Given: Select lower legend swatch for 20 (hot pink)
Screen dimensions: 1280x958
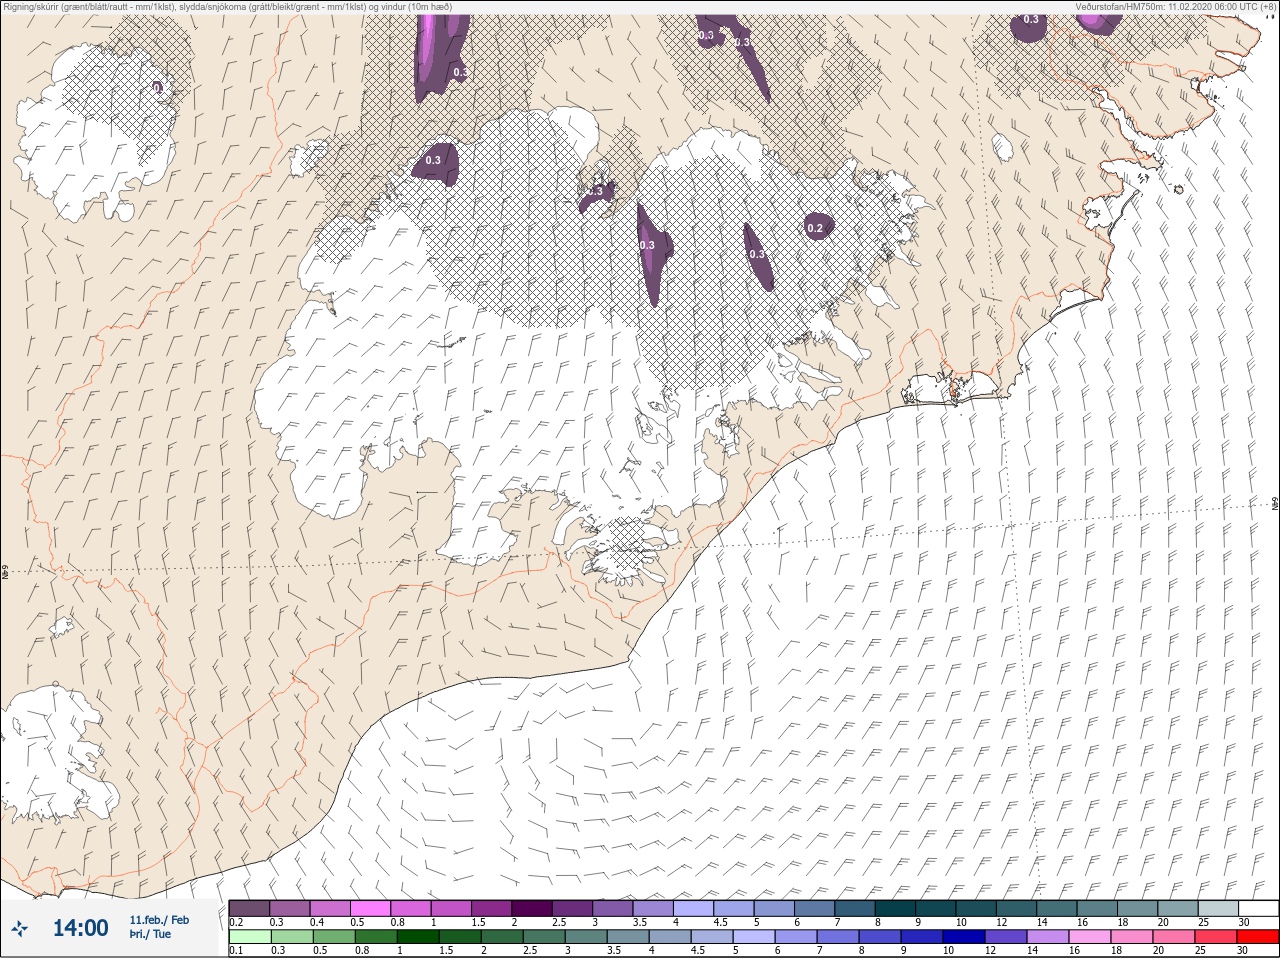Looking at the screenshot, I should (x=1174, y=937).
